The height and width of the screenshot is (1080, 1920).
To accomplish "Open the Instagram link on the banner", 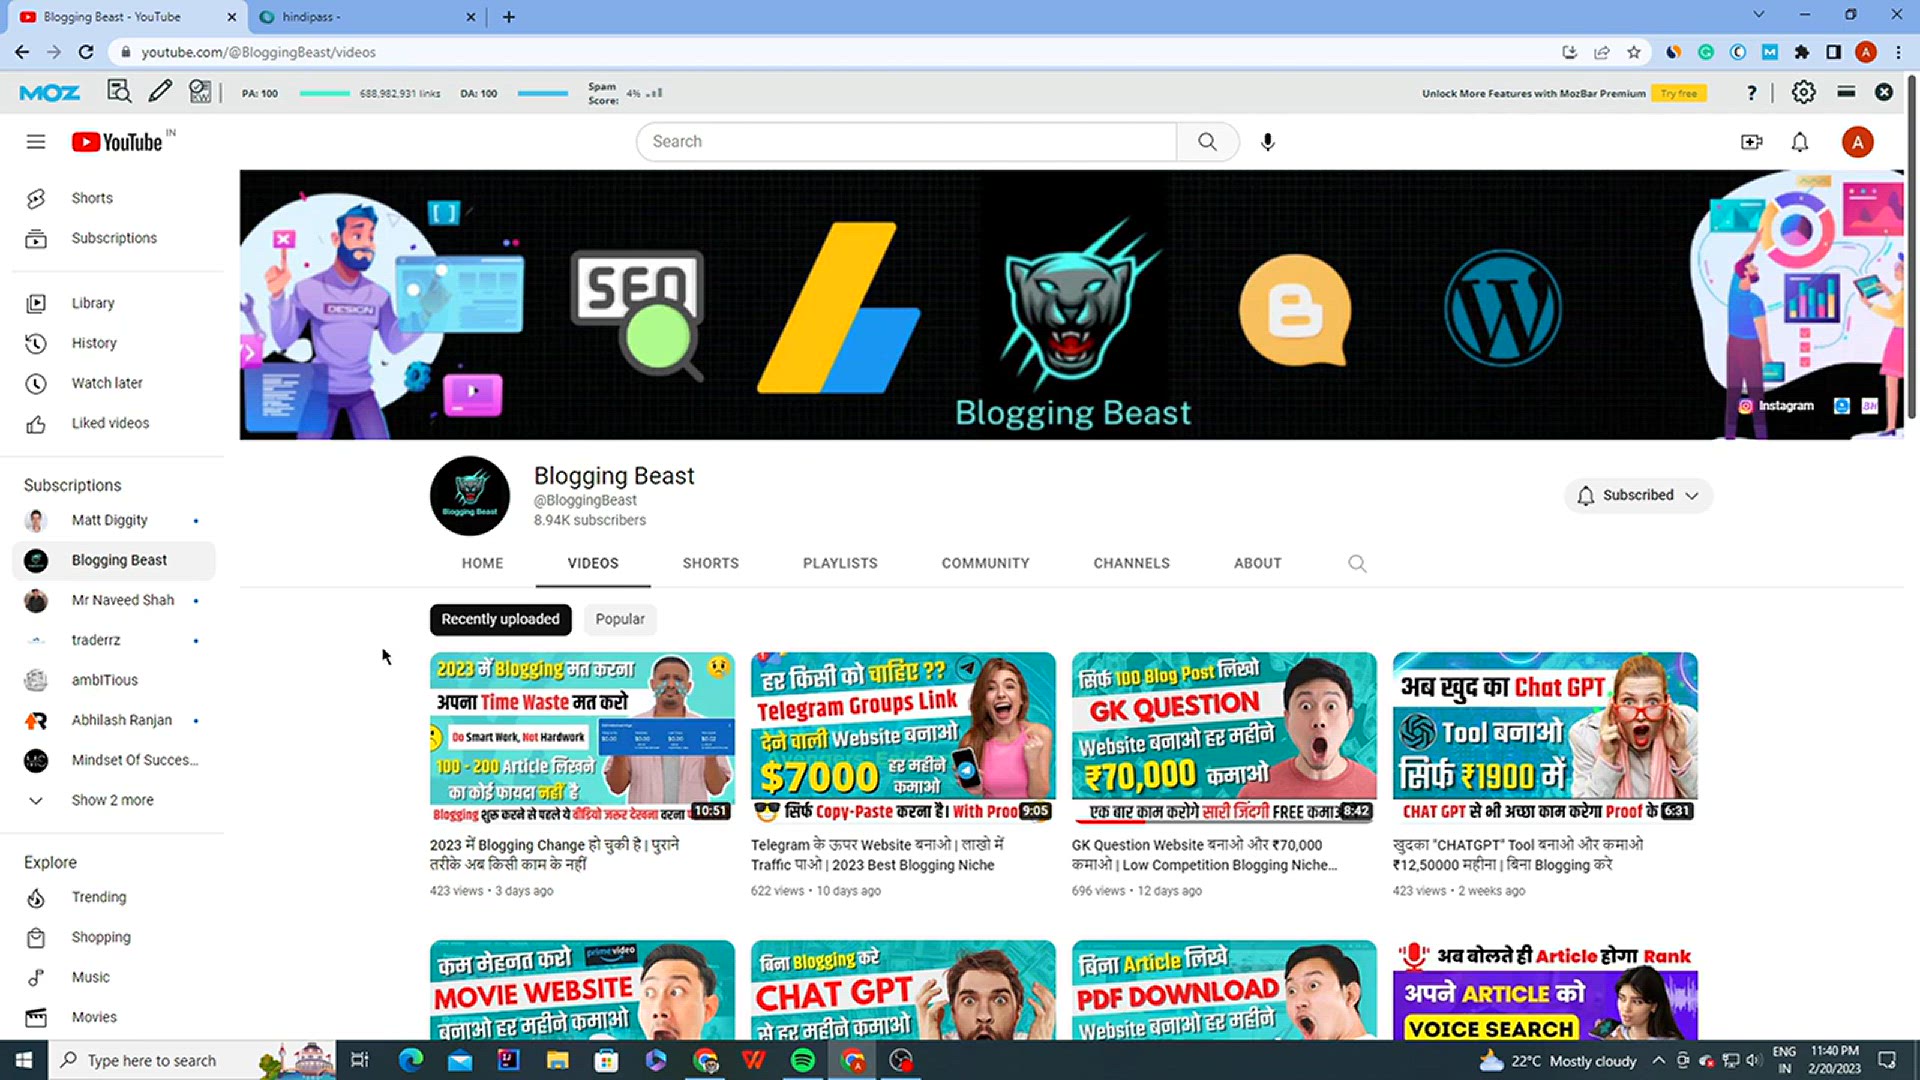I will pos(1777,406).
